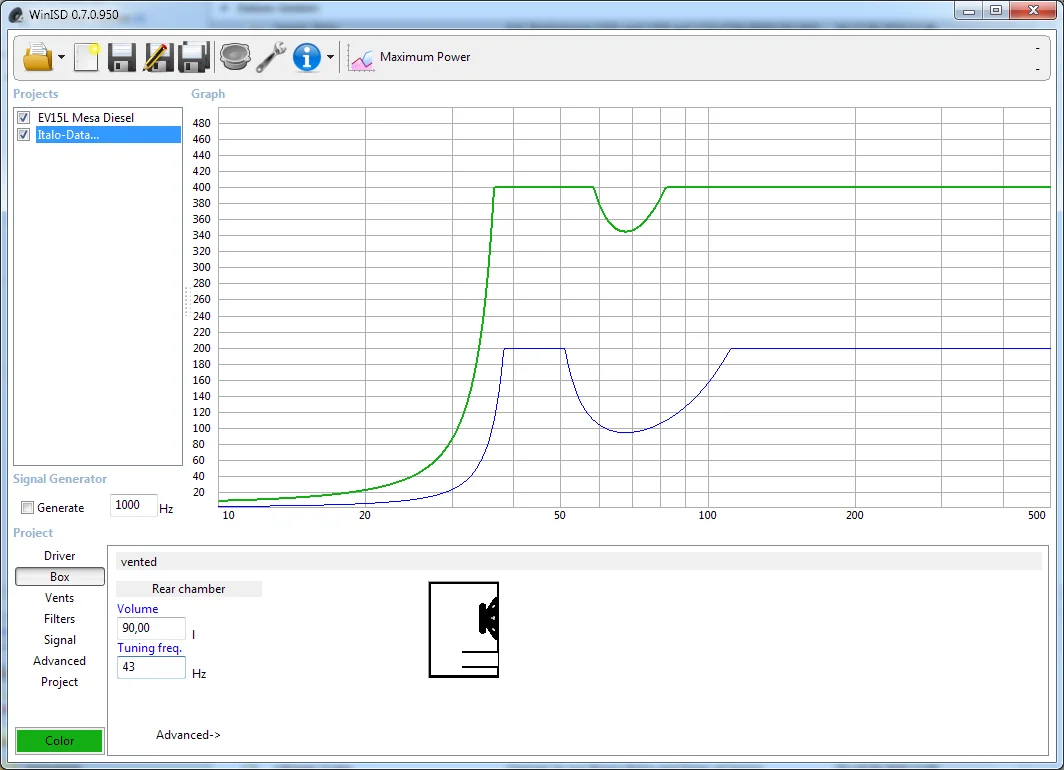Click the blue info icon

coord(306,57)
